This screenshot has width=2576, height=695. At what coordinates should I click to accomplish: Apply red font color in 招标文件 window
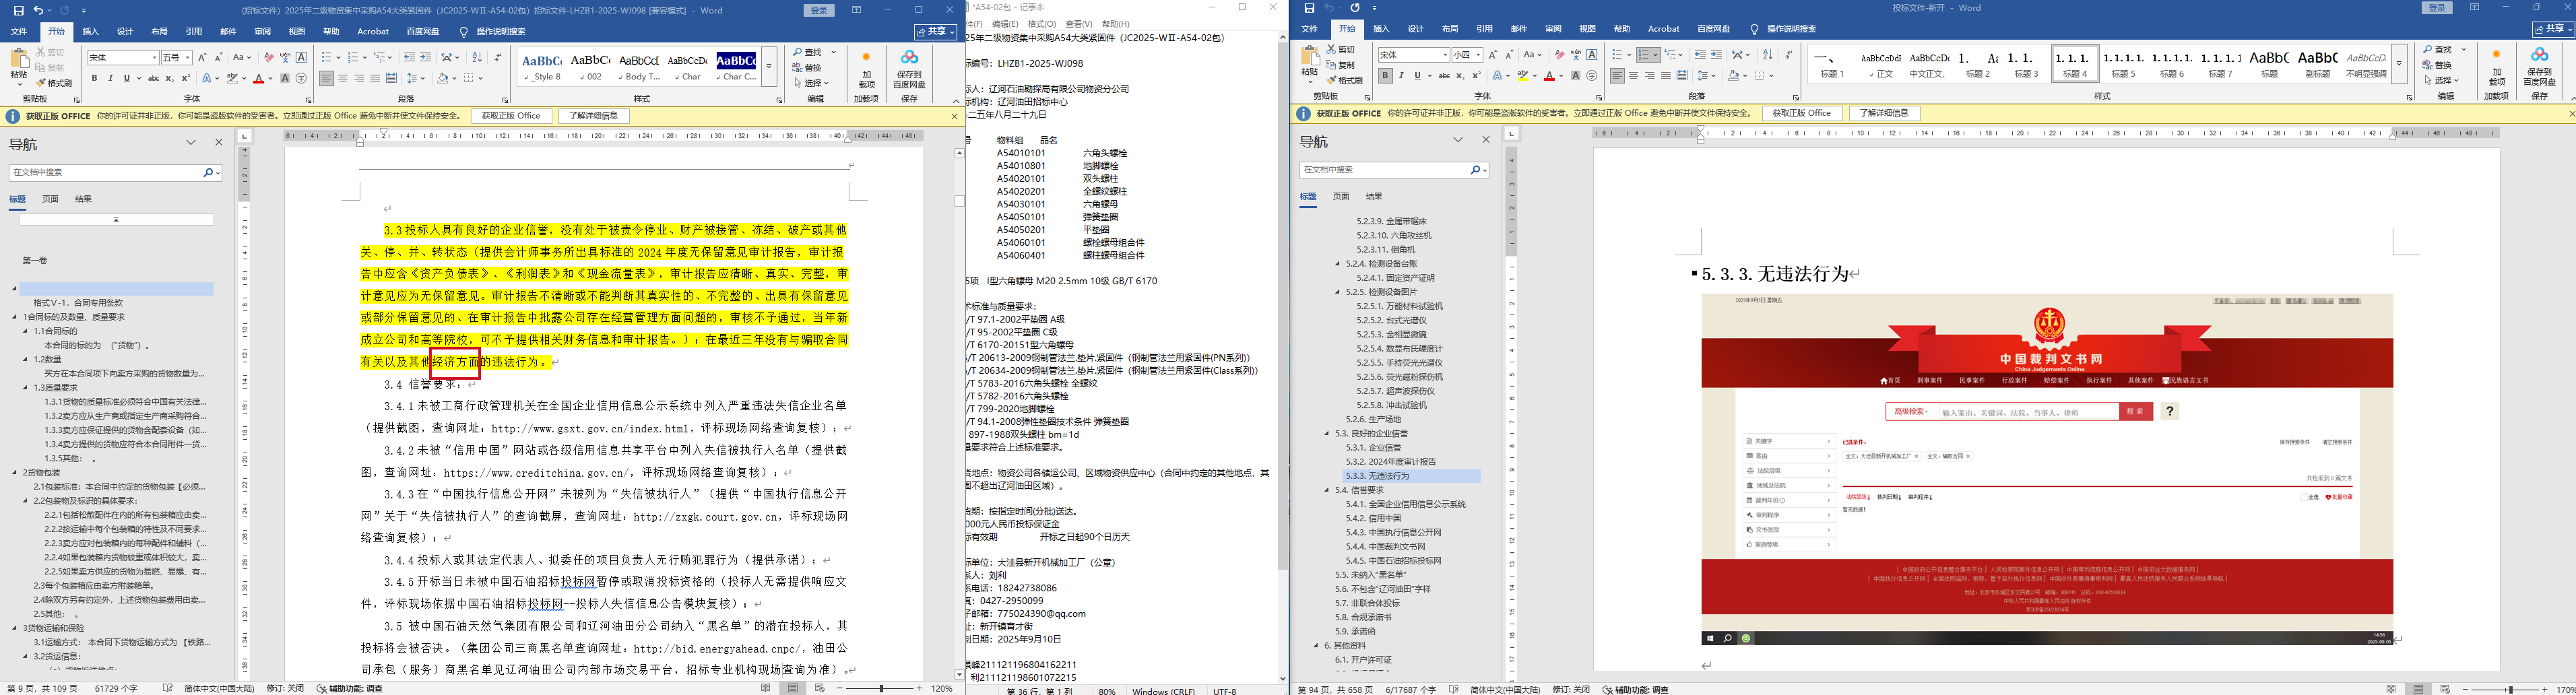coord(258,78)
